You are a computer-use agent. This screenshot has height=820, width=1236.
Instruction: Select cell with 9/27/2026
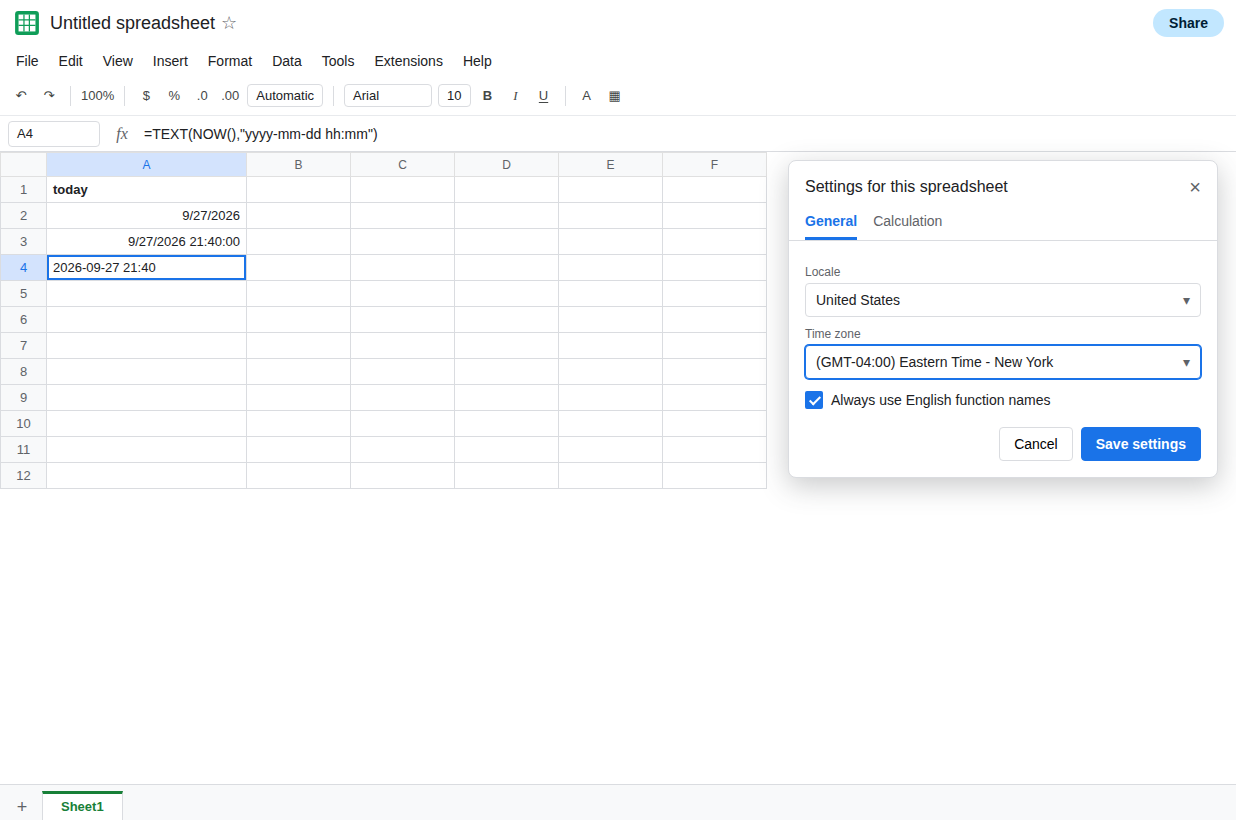(x=146, y=216)
